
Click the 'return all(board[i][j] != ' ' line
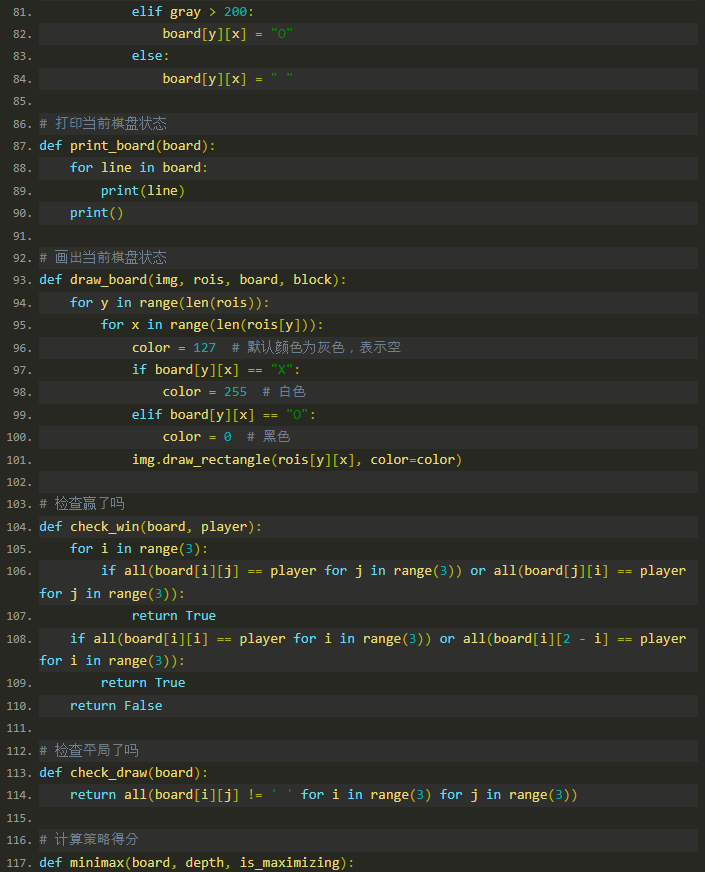click(x=324, y=795)
